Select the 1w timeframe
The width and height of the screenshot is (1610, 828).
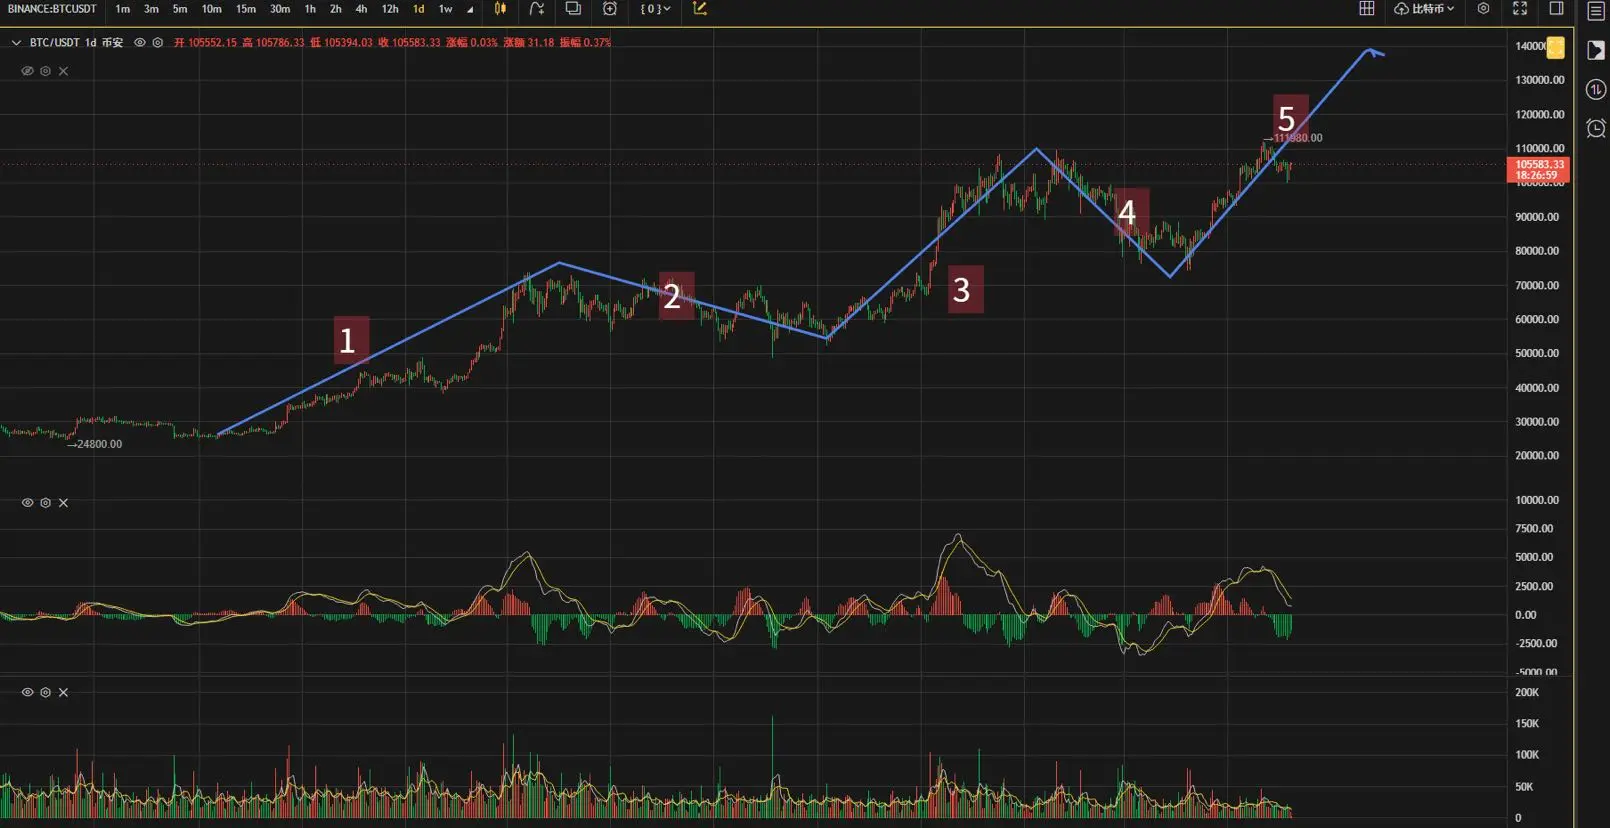446,9
